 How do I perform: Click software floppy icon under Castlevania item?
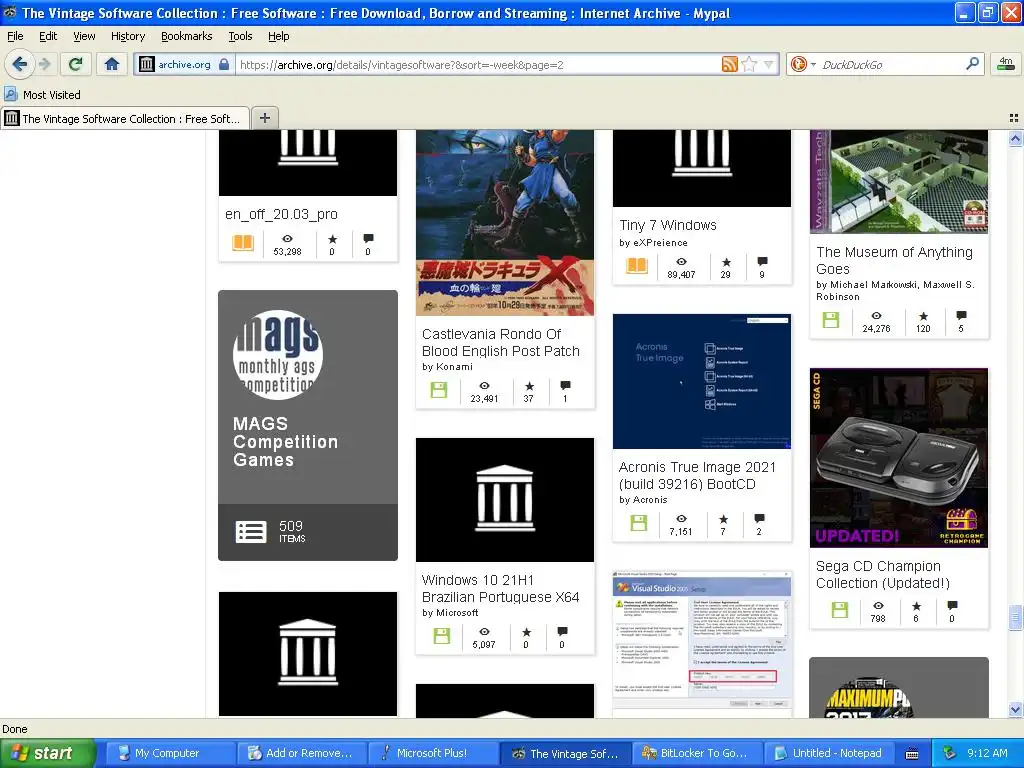pyautogui.click(x=439, y=390)
